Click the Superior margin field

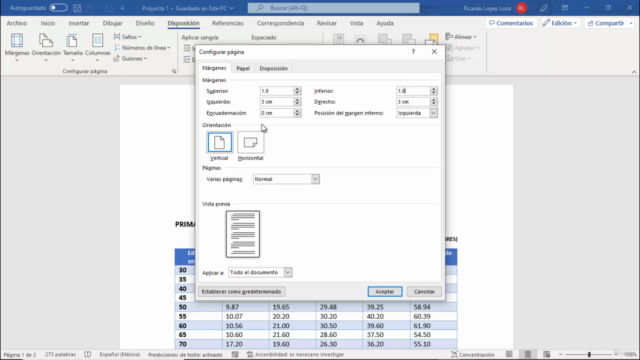[x=277, y=91]
